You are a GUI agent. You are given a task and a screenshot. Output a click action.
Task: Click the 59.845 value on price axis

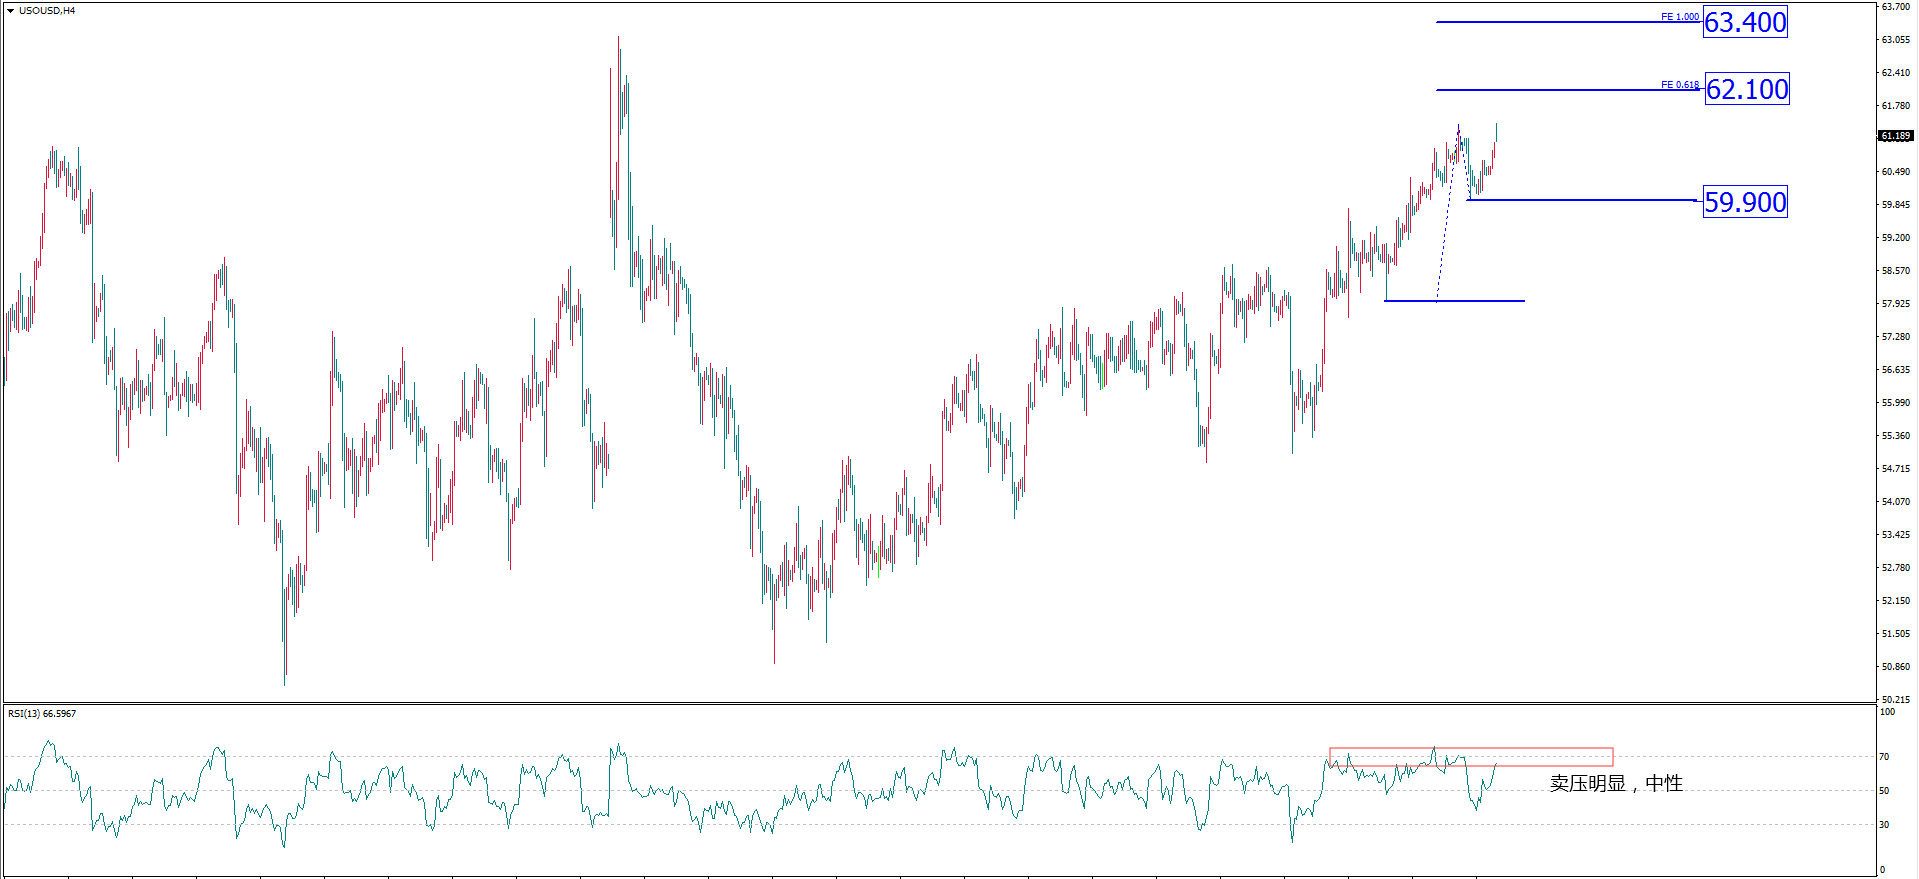click(x=1896, y=205)
